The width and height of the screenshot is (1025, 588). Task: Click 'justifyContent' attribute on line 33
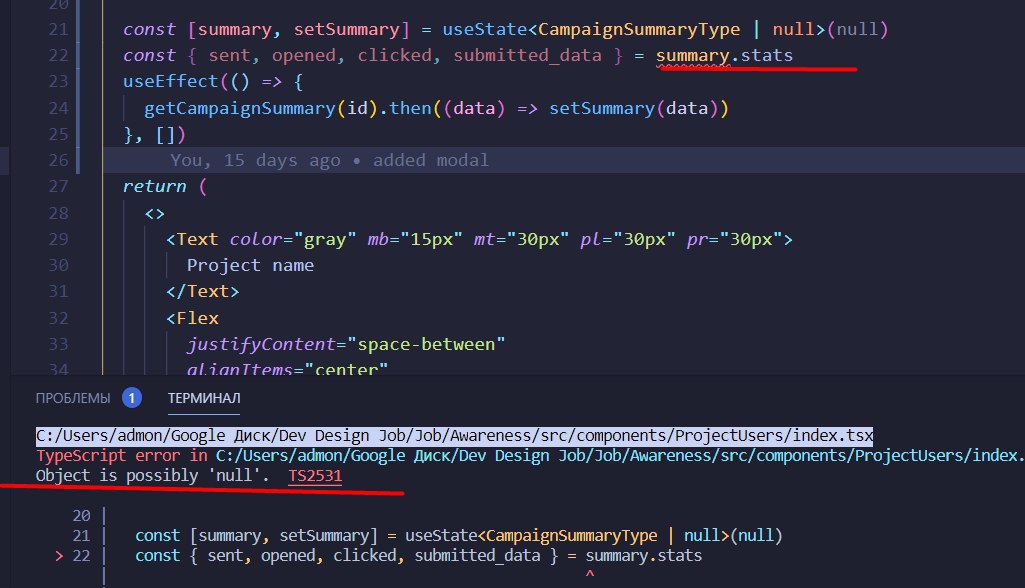pyautogui.click(x=261, y=344)
